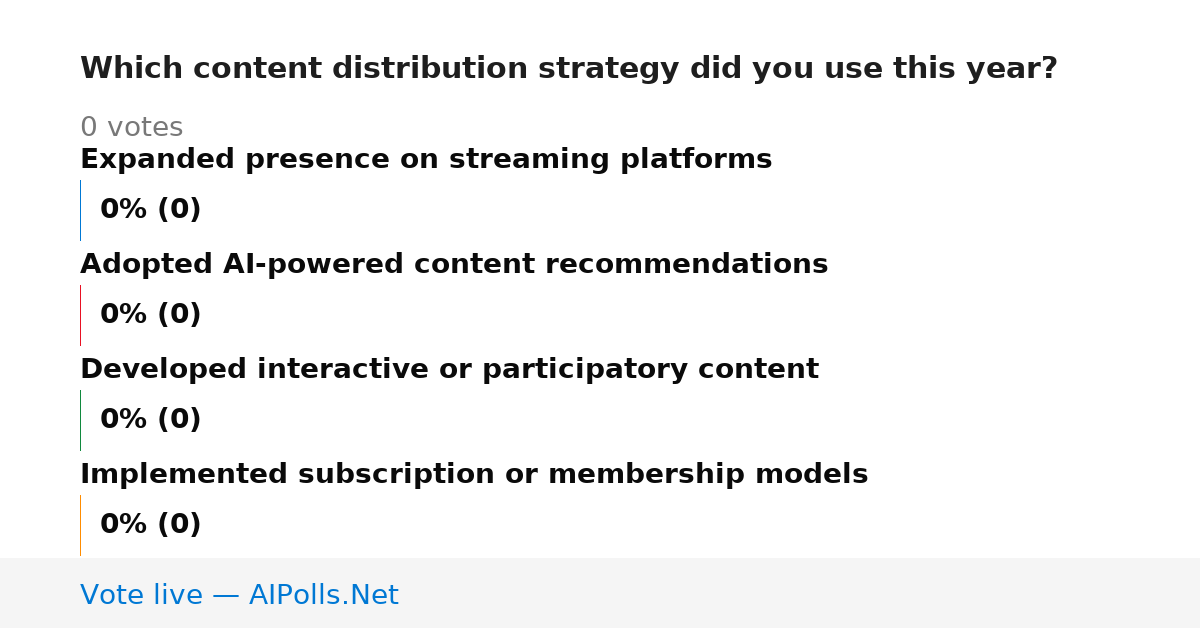1200x628 pixels.
Task: Click the word 'AIPolls.Net' in the footer
Action: pos(323,595)
